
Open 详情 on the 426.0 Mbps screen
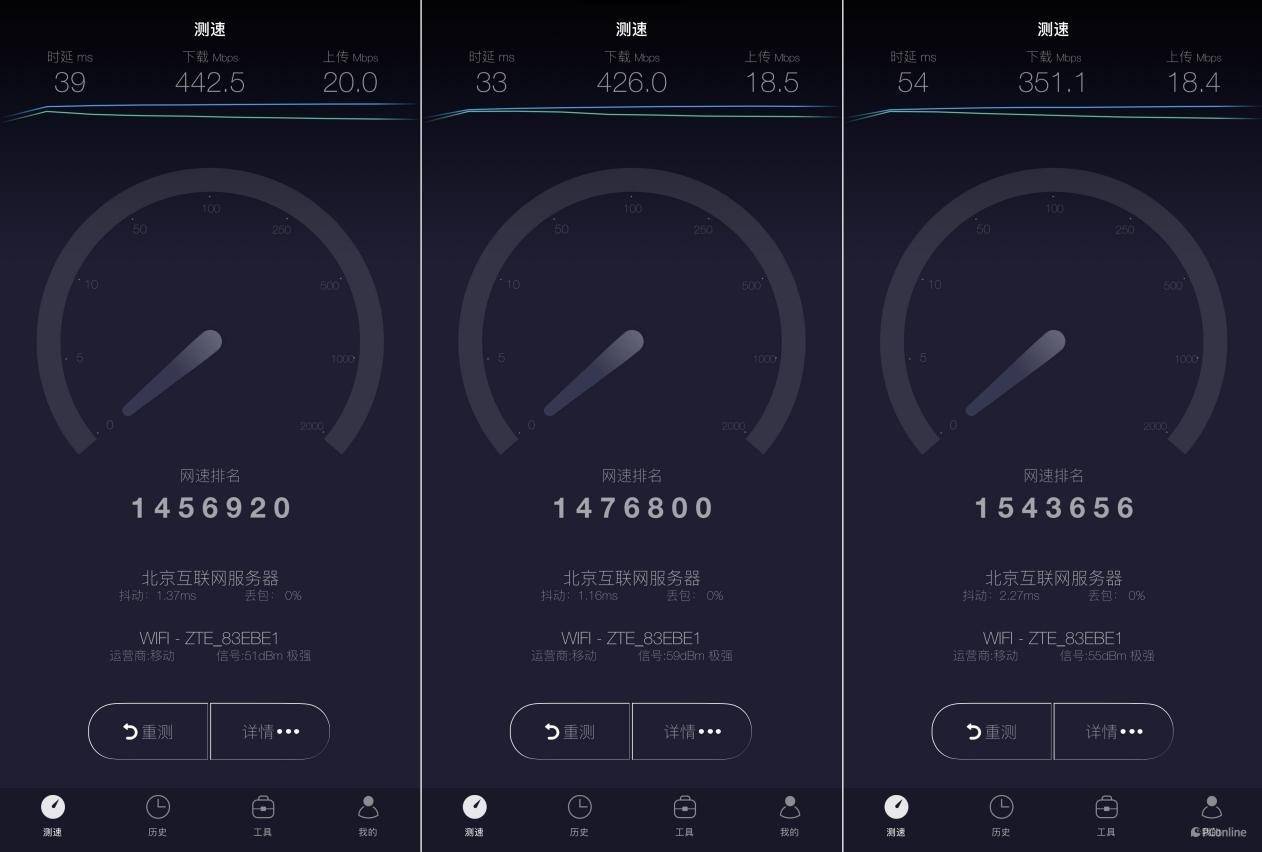click(x=692, y=731)
